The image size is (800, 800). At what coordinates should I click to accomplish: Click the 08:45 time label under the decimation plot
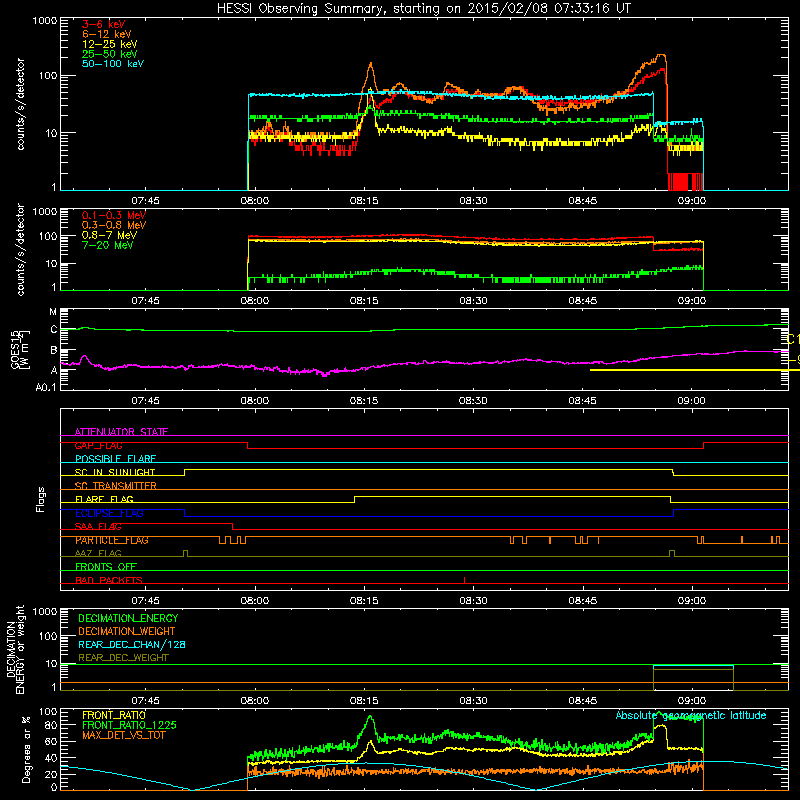[x=582, y=701]
